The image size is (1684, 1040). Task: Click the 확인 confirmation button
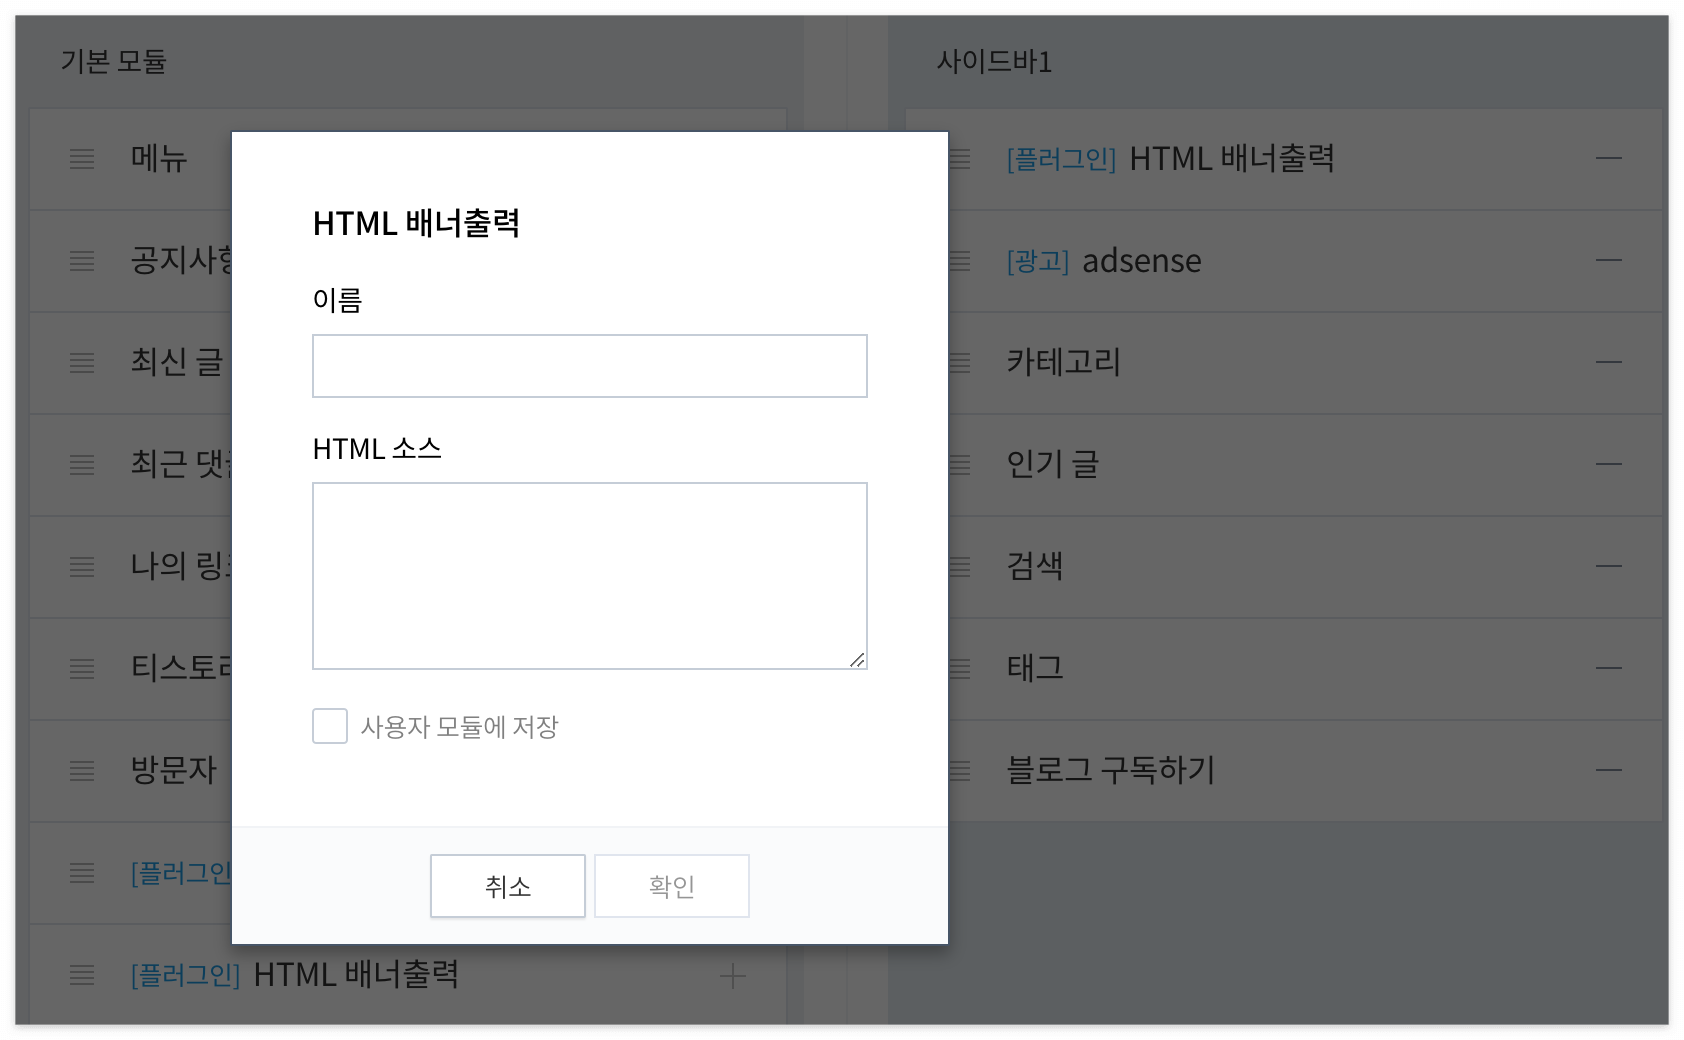pyautogui.click(x=671, y=885)
